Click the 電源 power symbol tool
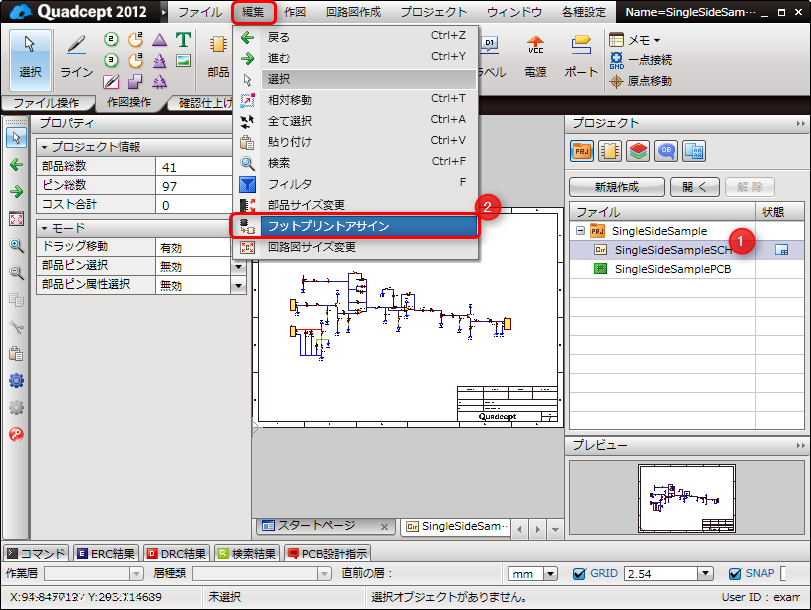The image size is (811, 610). pos(535,58)
